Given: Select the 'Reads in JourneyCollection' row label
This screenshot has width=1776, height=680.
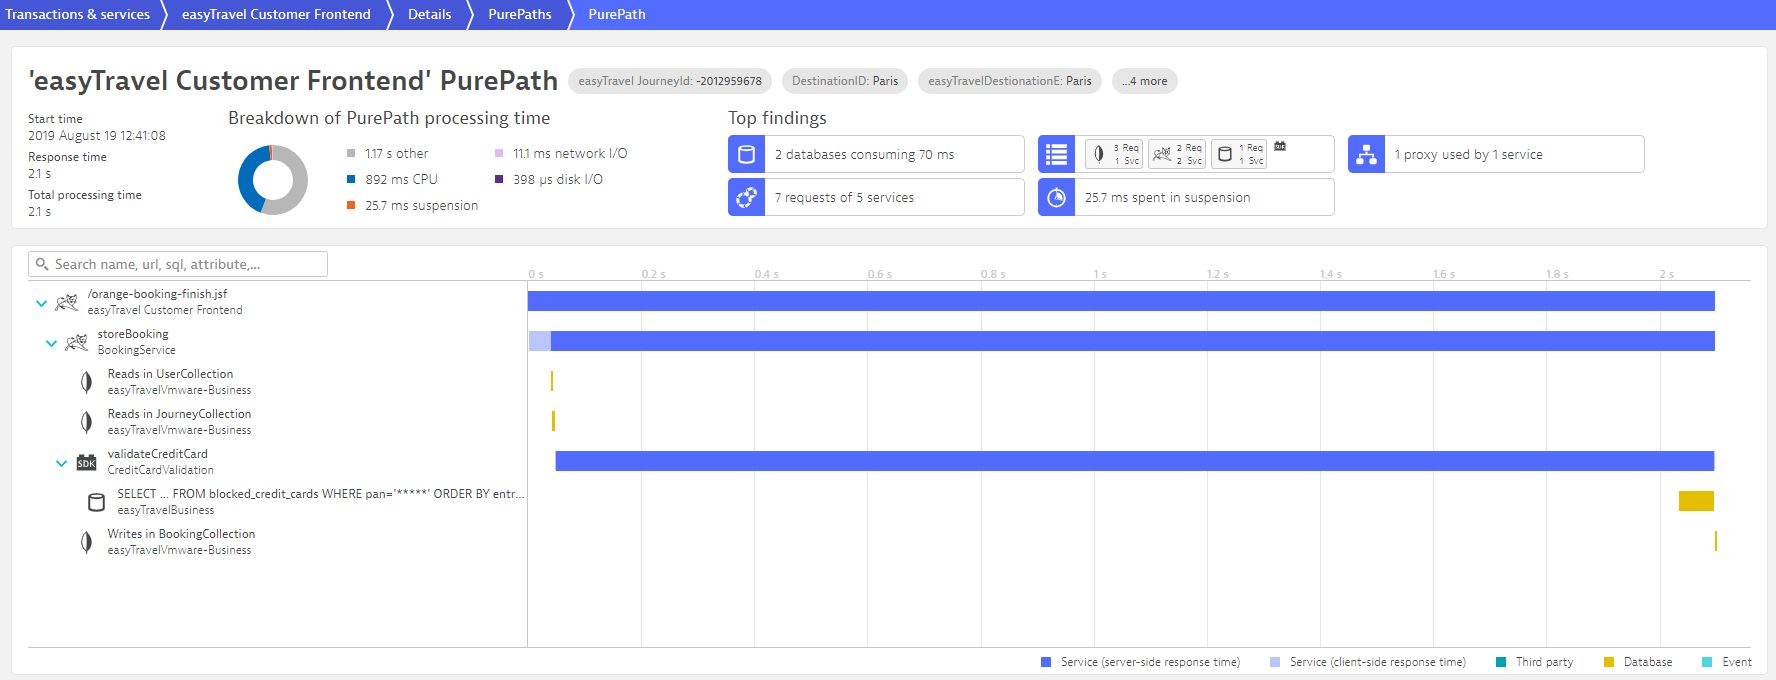Looking at the screenshot, I should pyautogui.click(x=179, y=422).
